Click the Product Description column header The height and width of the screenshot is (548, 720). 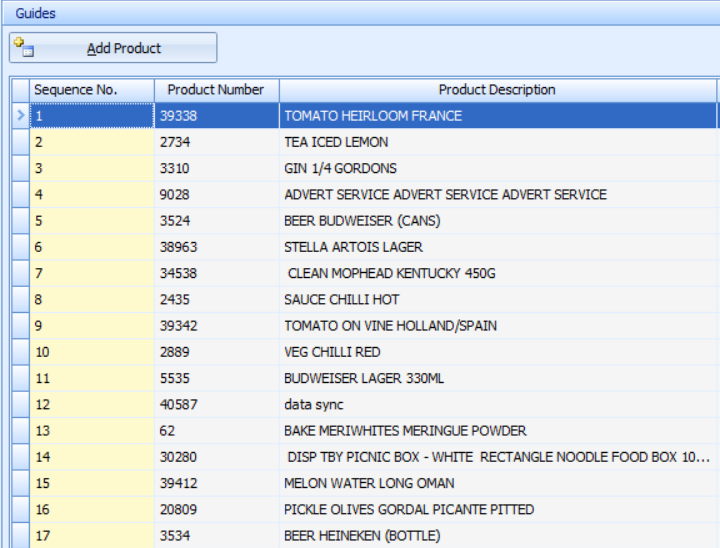(x=497, y=90)
